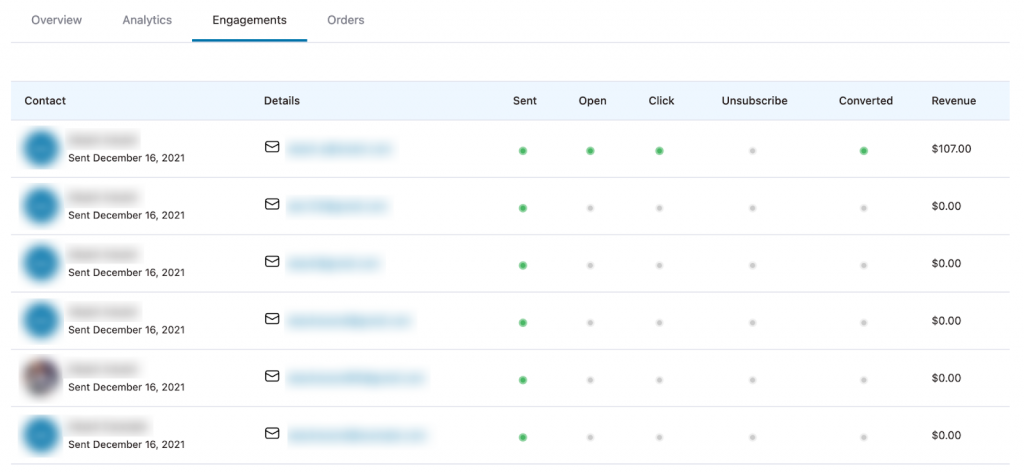The width and height of the screenshot is (1024, 473).
Task: Select the Engagements tab
Action: coord(249,20)
